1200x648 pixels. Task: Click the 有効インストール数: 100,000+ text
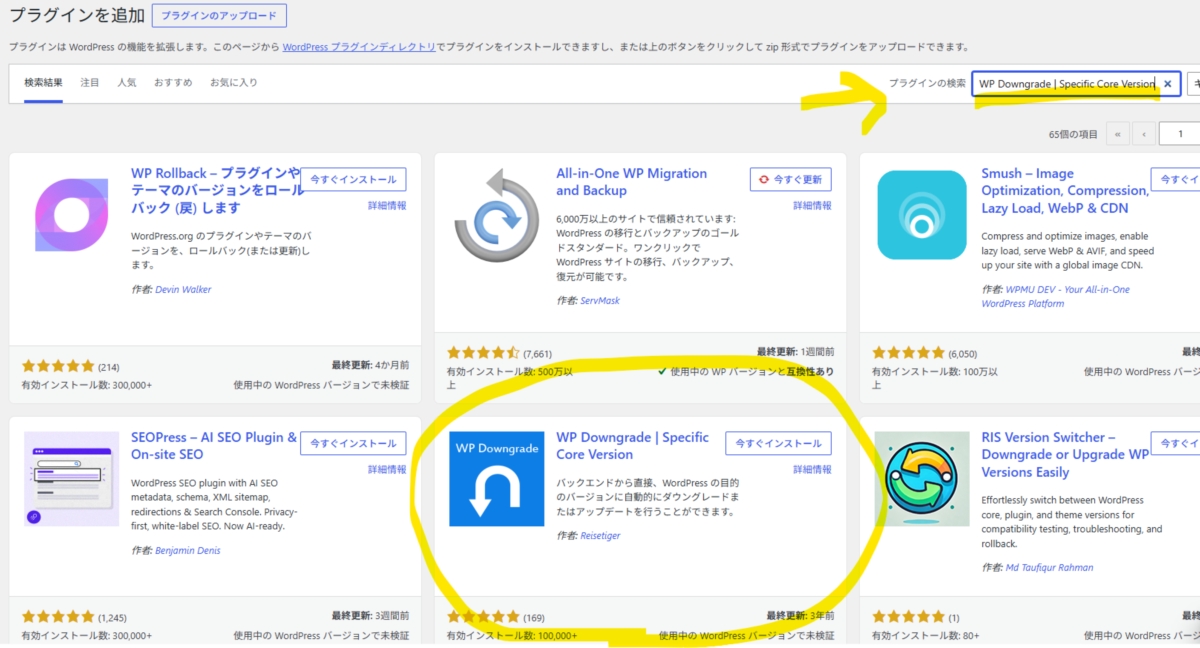(512, 635)
